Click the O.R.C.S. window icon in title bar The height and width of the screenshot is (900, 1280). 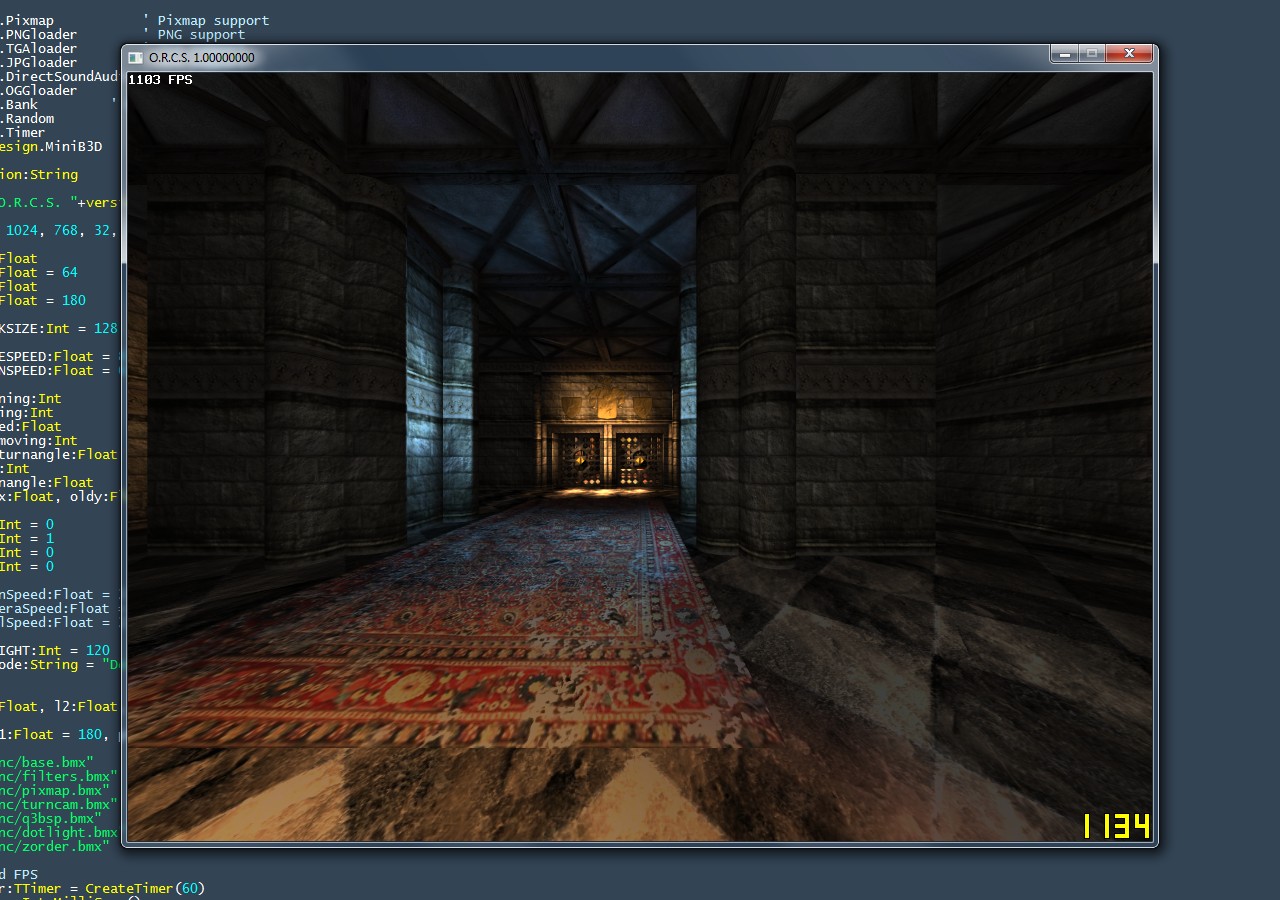(x=135, y=58)
